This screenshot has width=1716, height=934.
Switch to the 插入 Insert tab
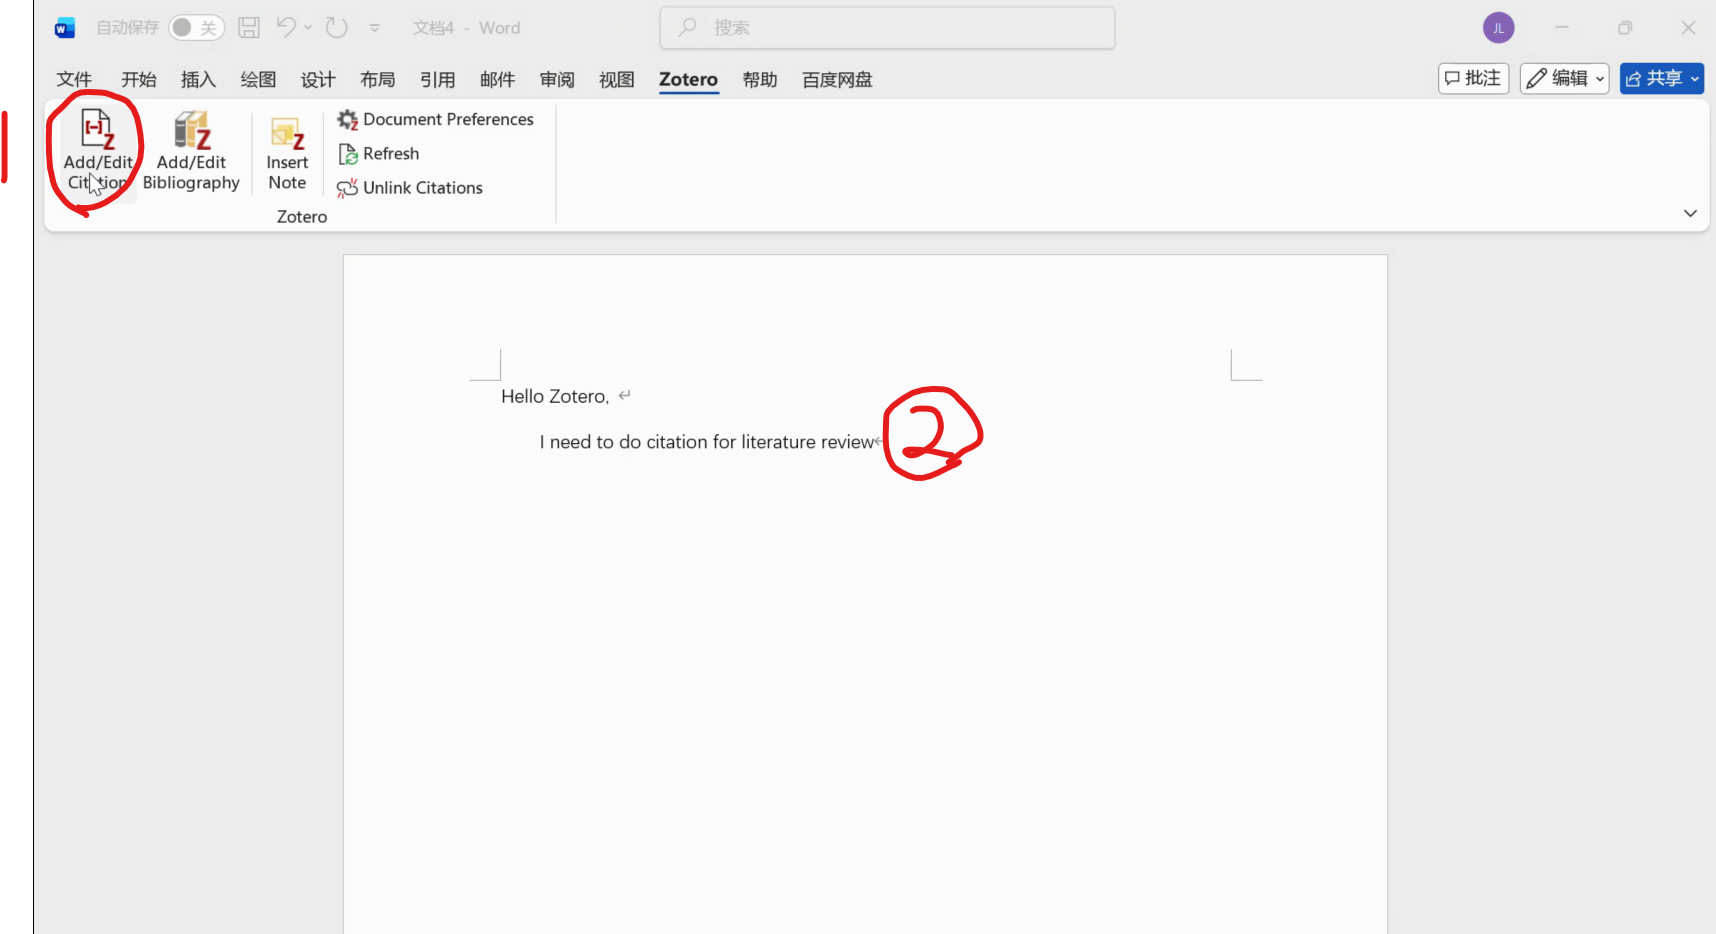pos(198,80)
